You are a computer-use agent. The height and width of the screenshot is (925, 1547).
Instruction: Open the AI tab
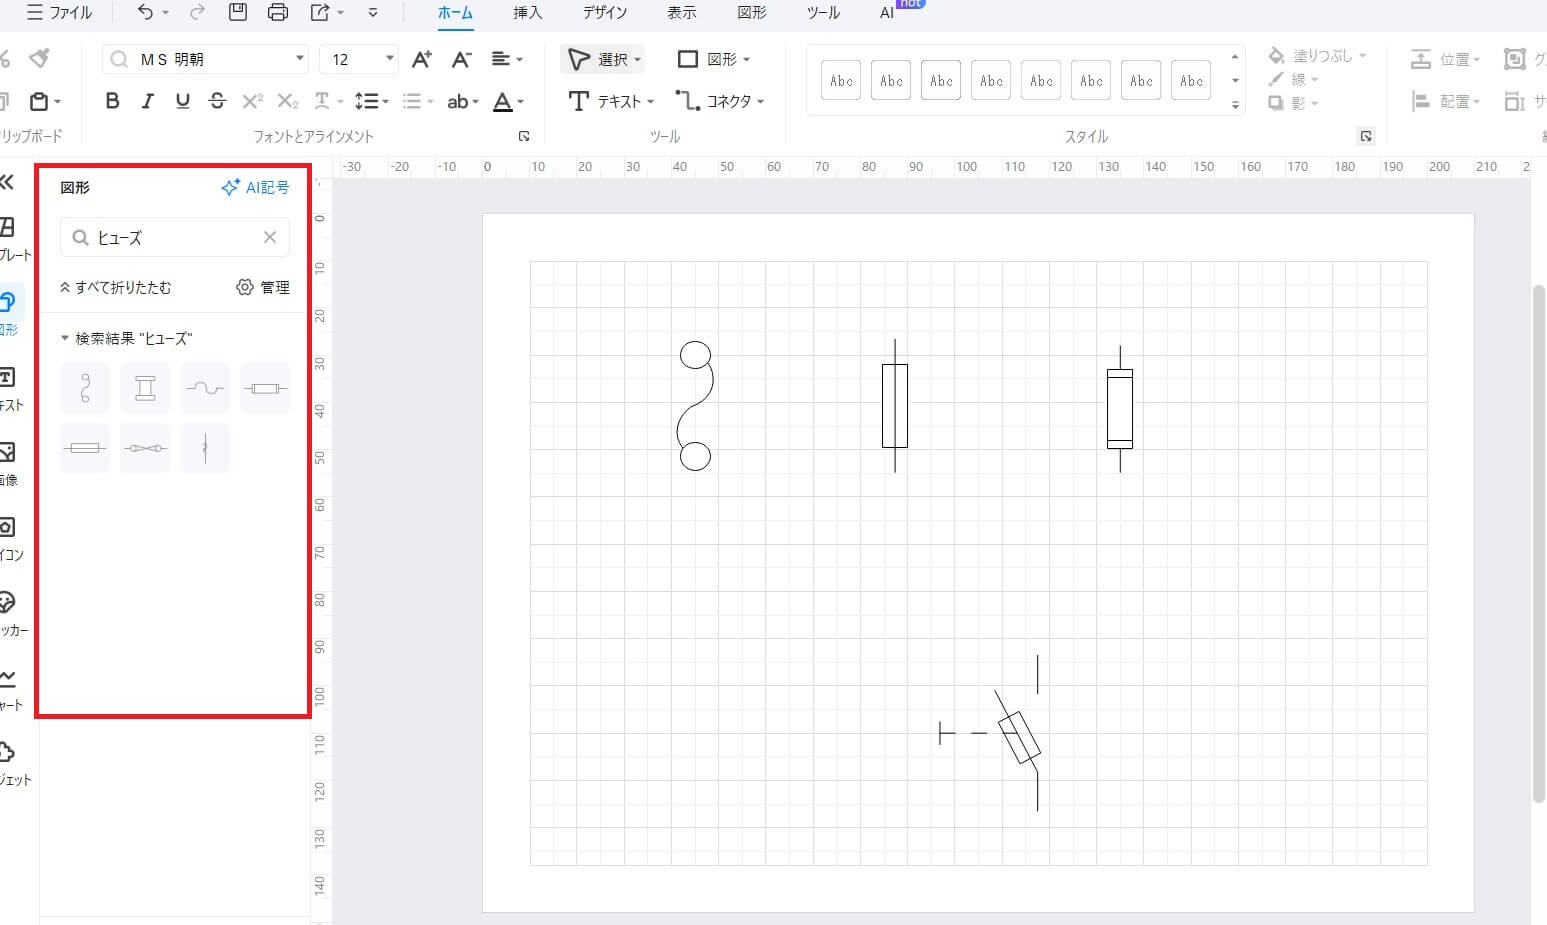(x=887, y=13)
